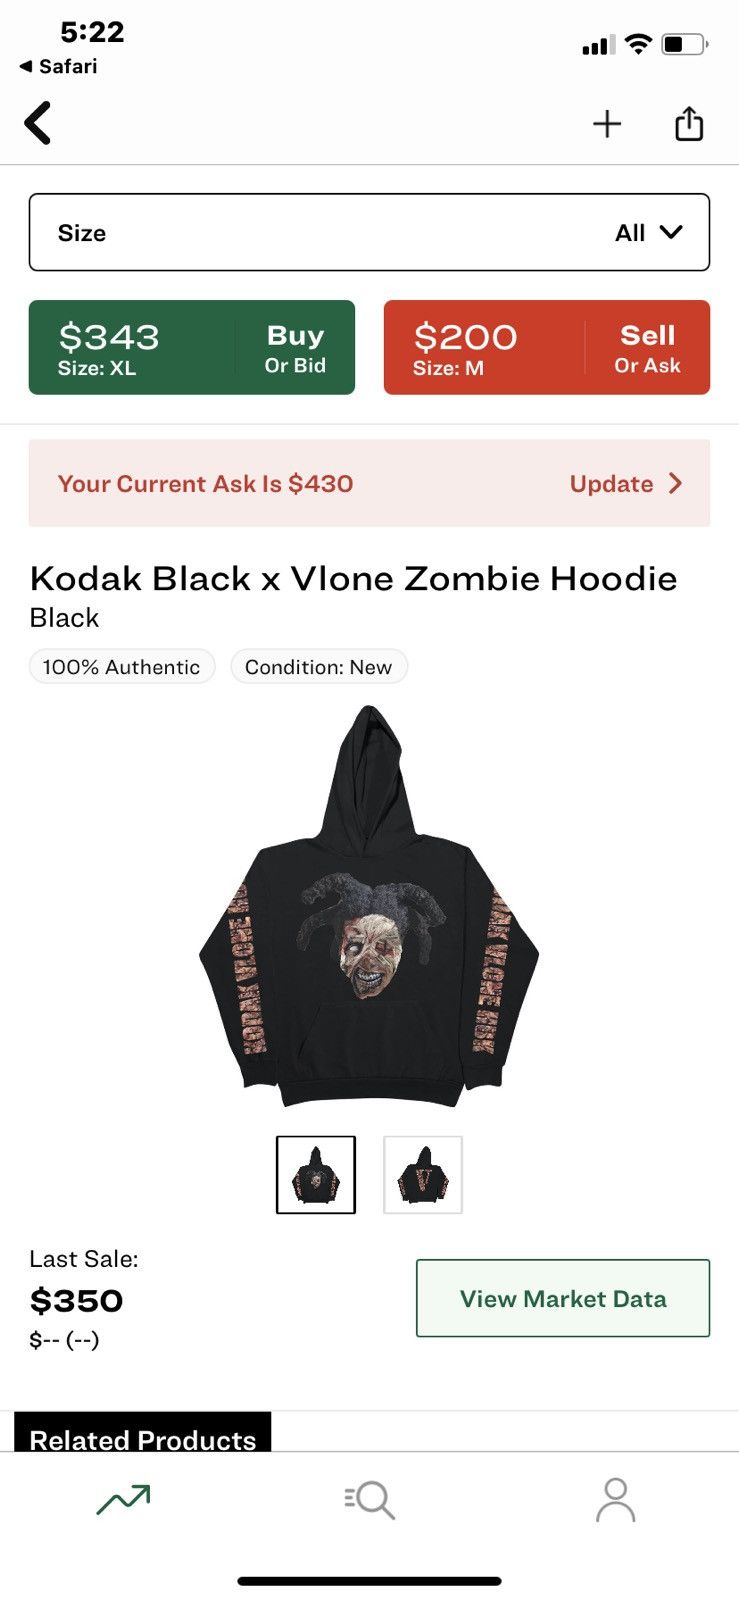Viewport: 739px width, 1600px height.
Task: Click View Market Data button
Action: point(563,1298)
